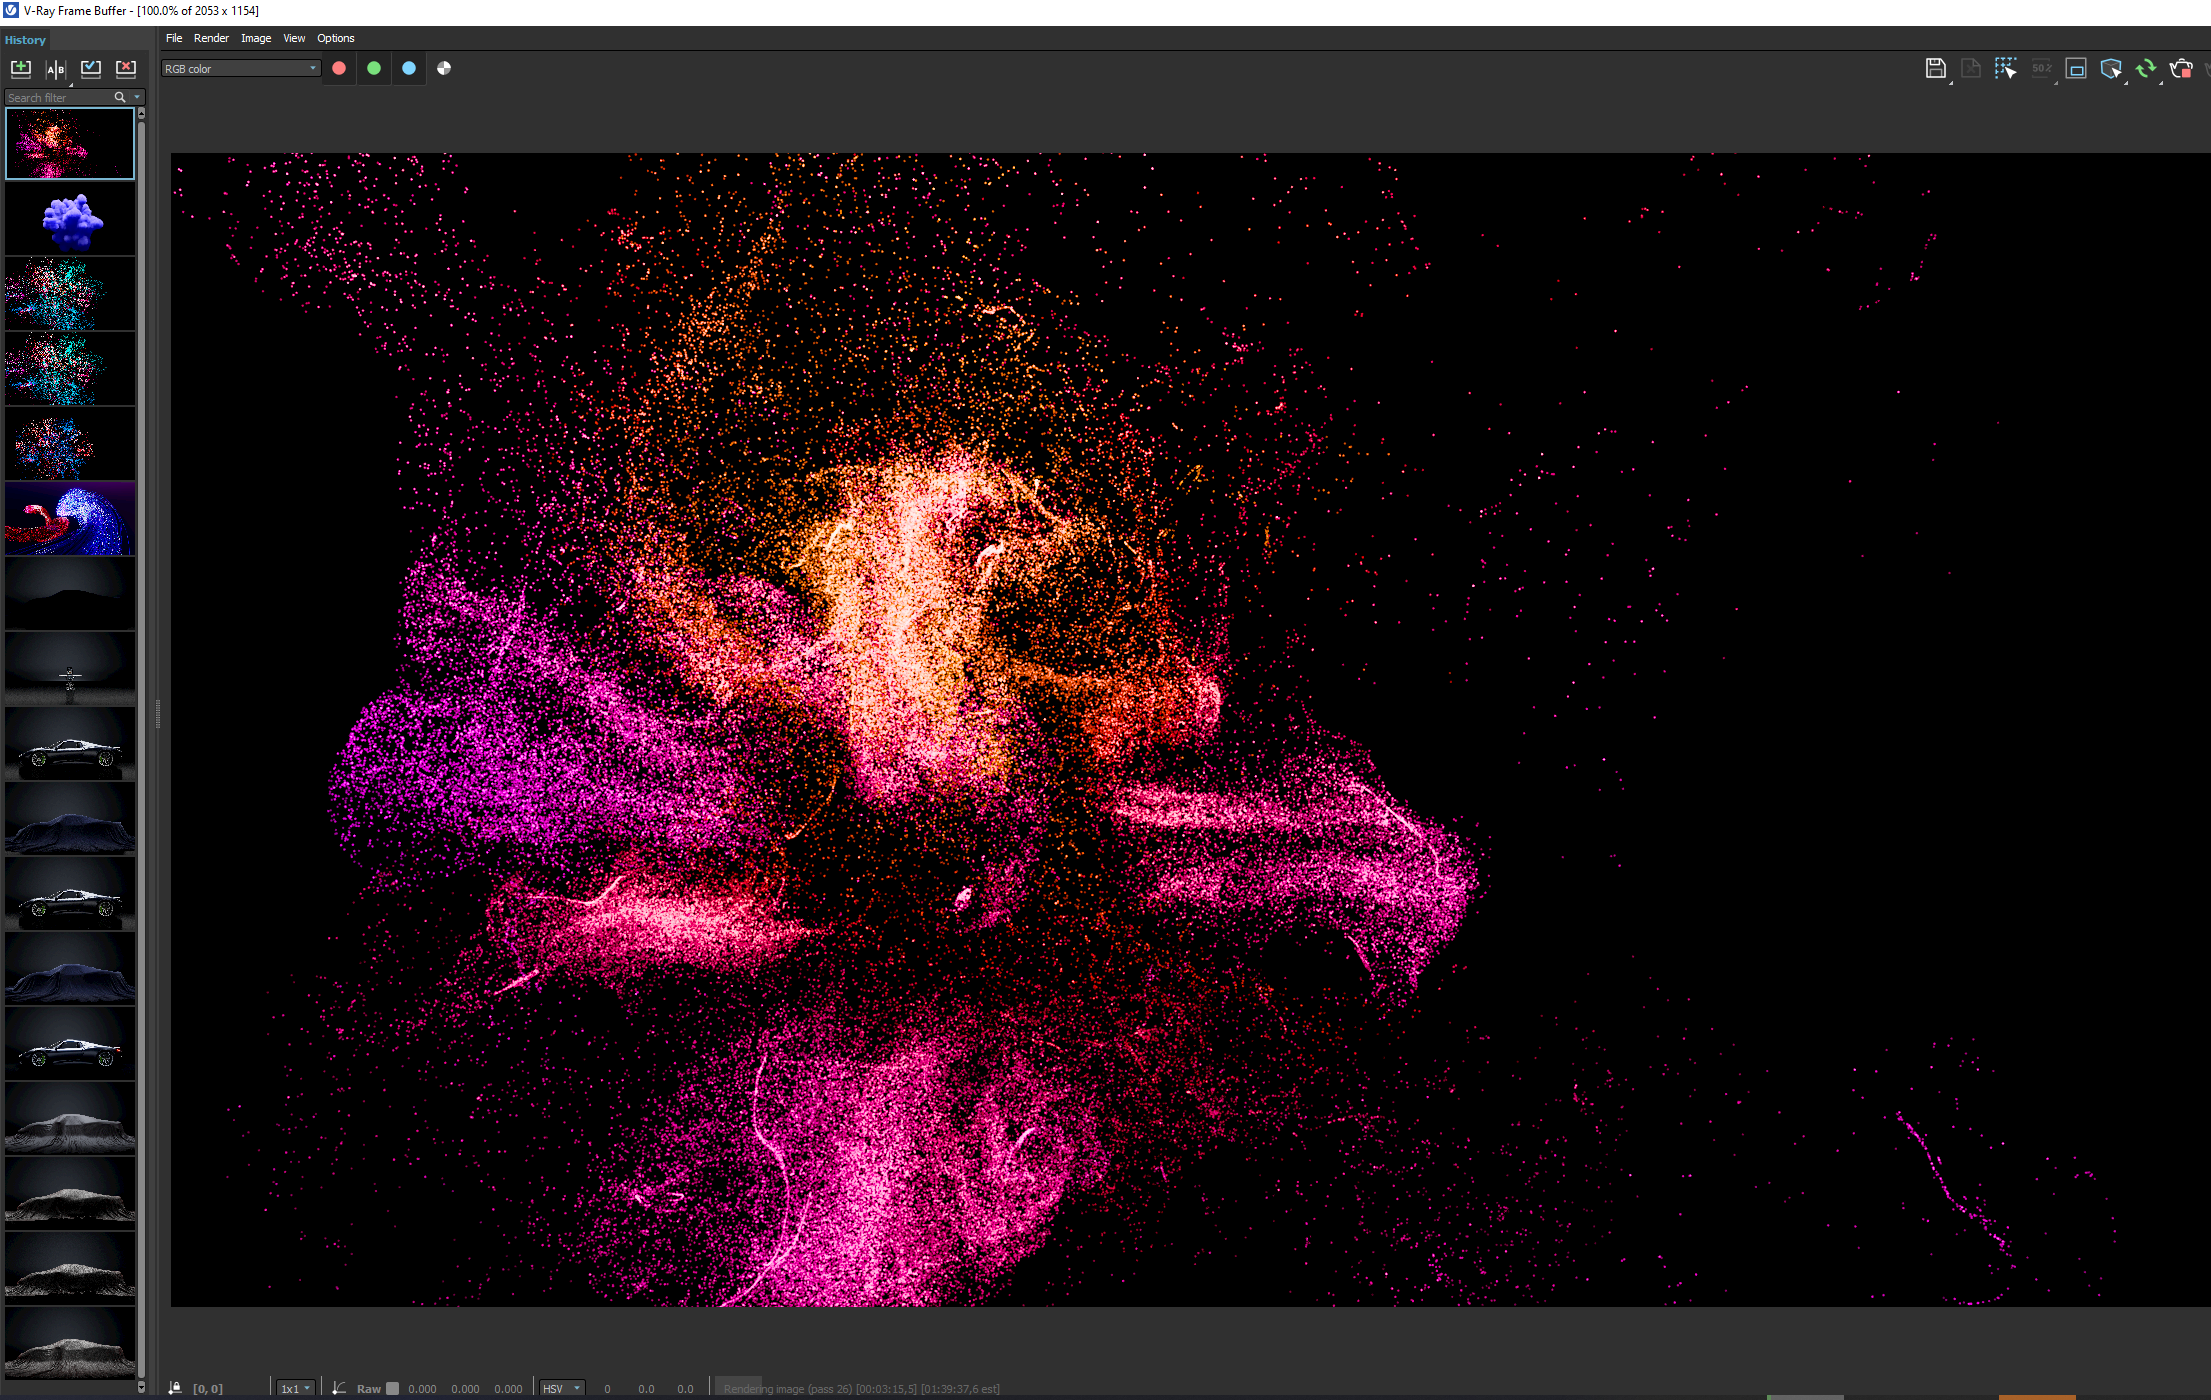Toggle the red channel

point(339,68)
